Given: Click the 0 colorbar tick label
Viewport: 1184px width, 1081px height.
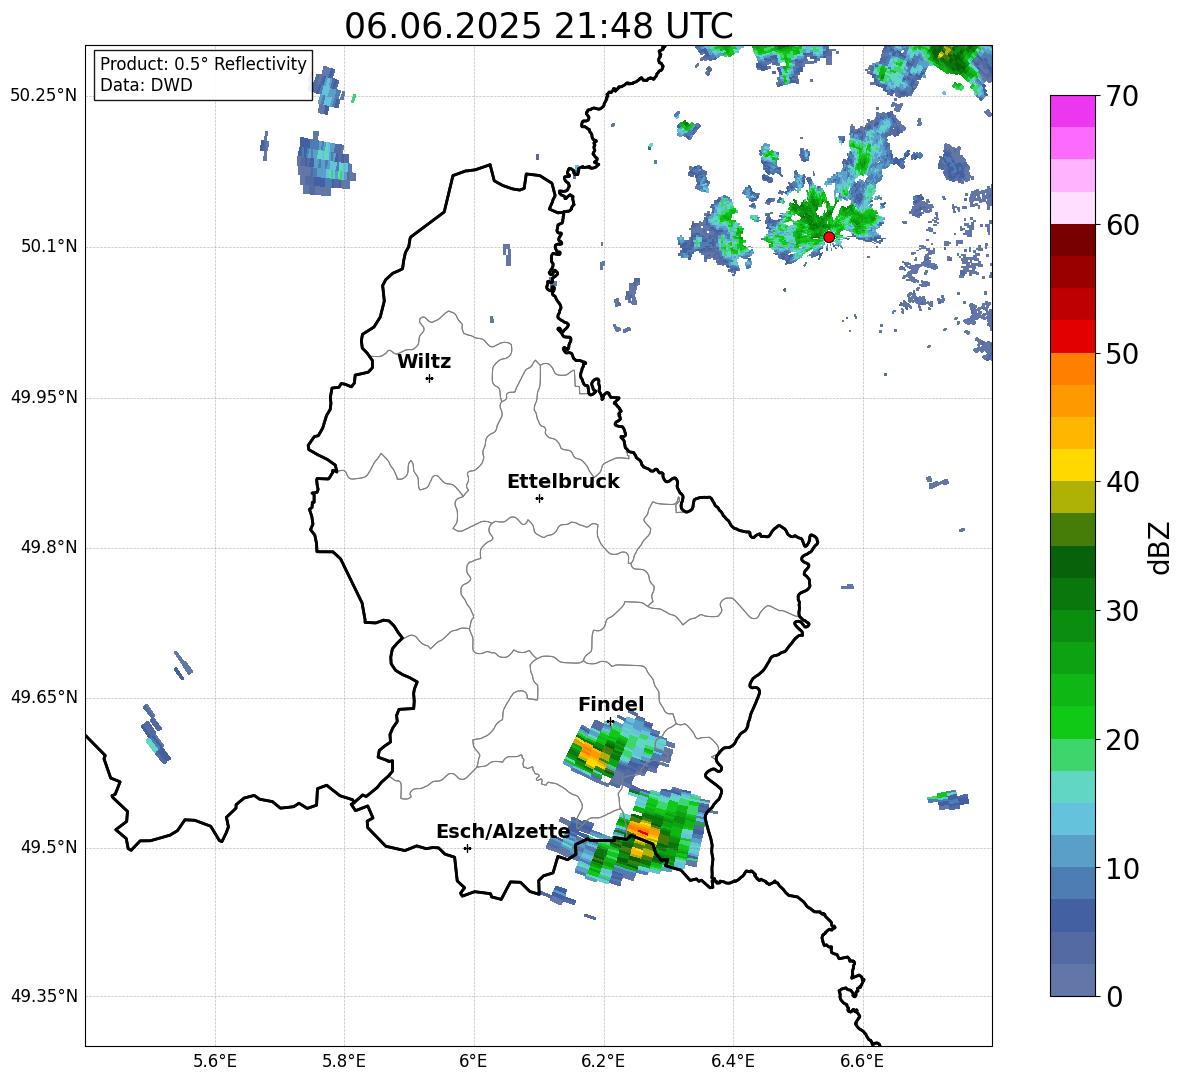Looking at the screenshot, I should pyautogui.click(x=1114, y=997).
